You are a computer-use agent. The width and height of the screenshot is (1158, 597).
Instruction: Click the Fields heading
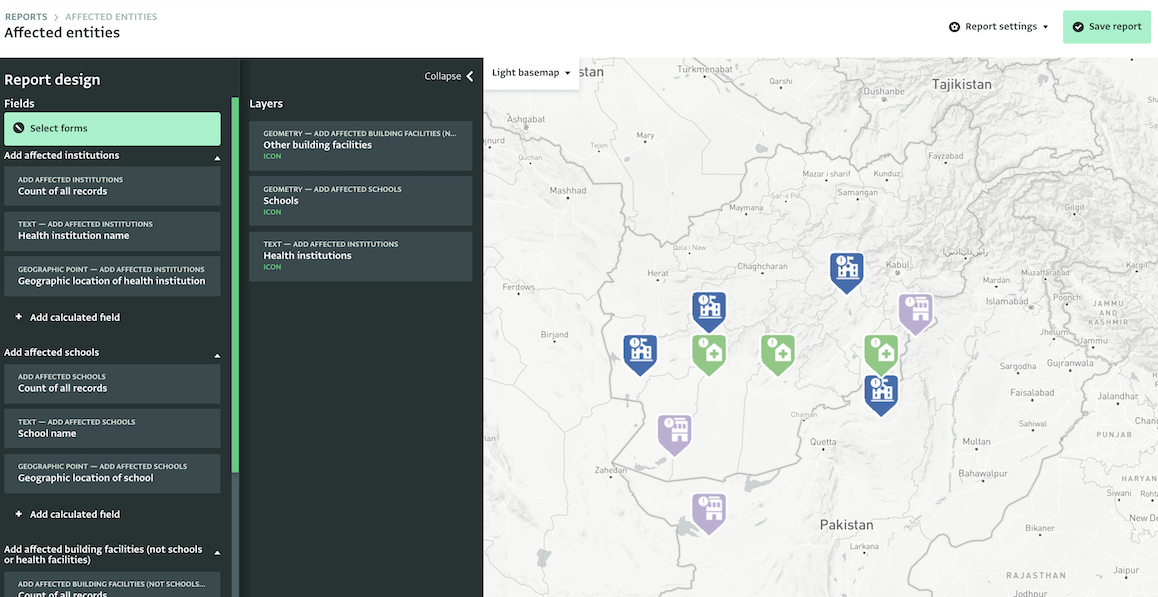(x=19, y=104)
